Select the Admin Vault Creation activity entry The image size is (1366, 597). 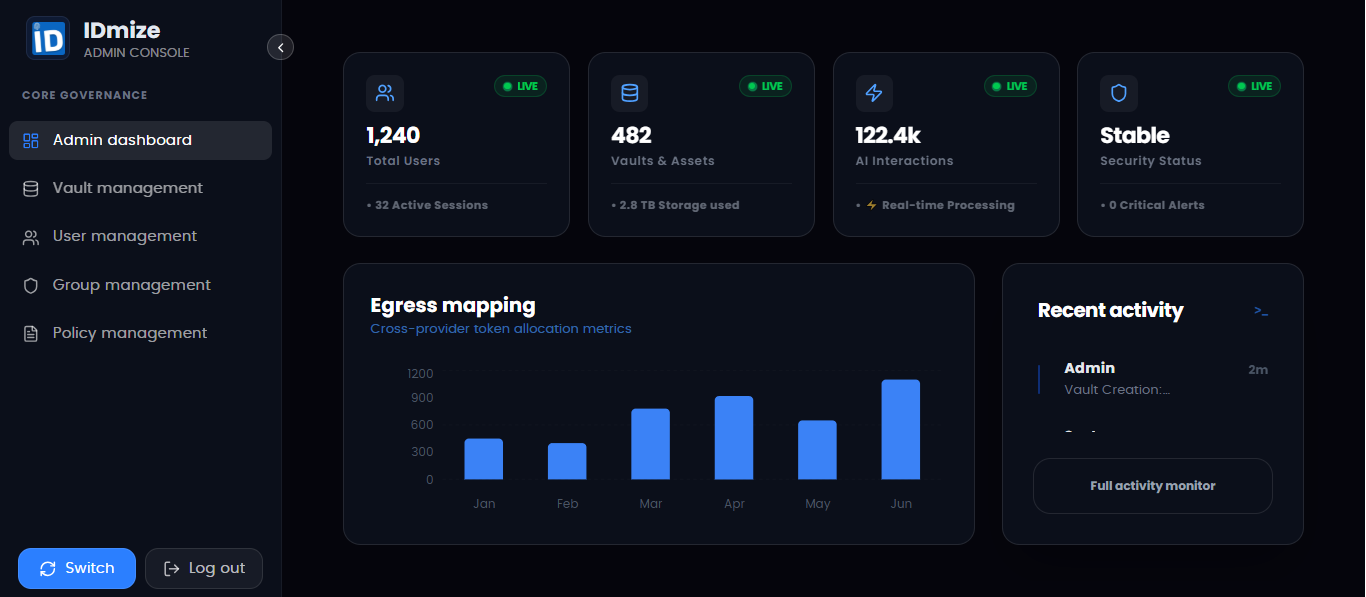(1153, 378)
